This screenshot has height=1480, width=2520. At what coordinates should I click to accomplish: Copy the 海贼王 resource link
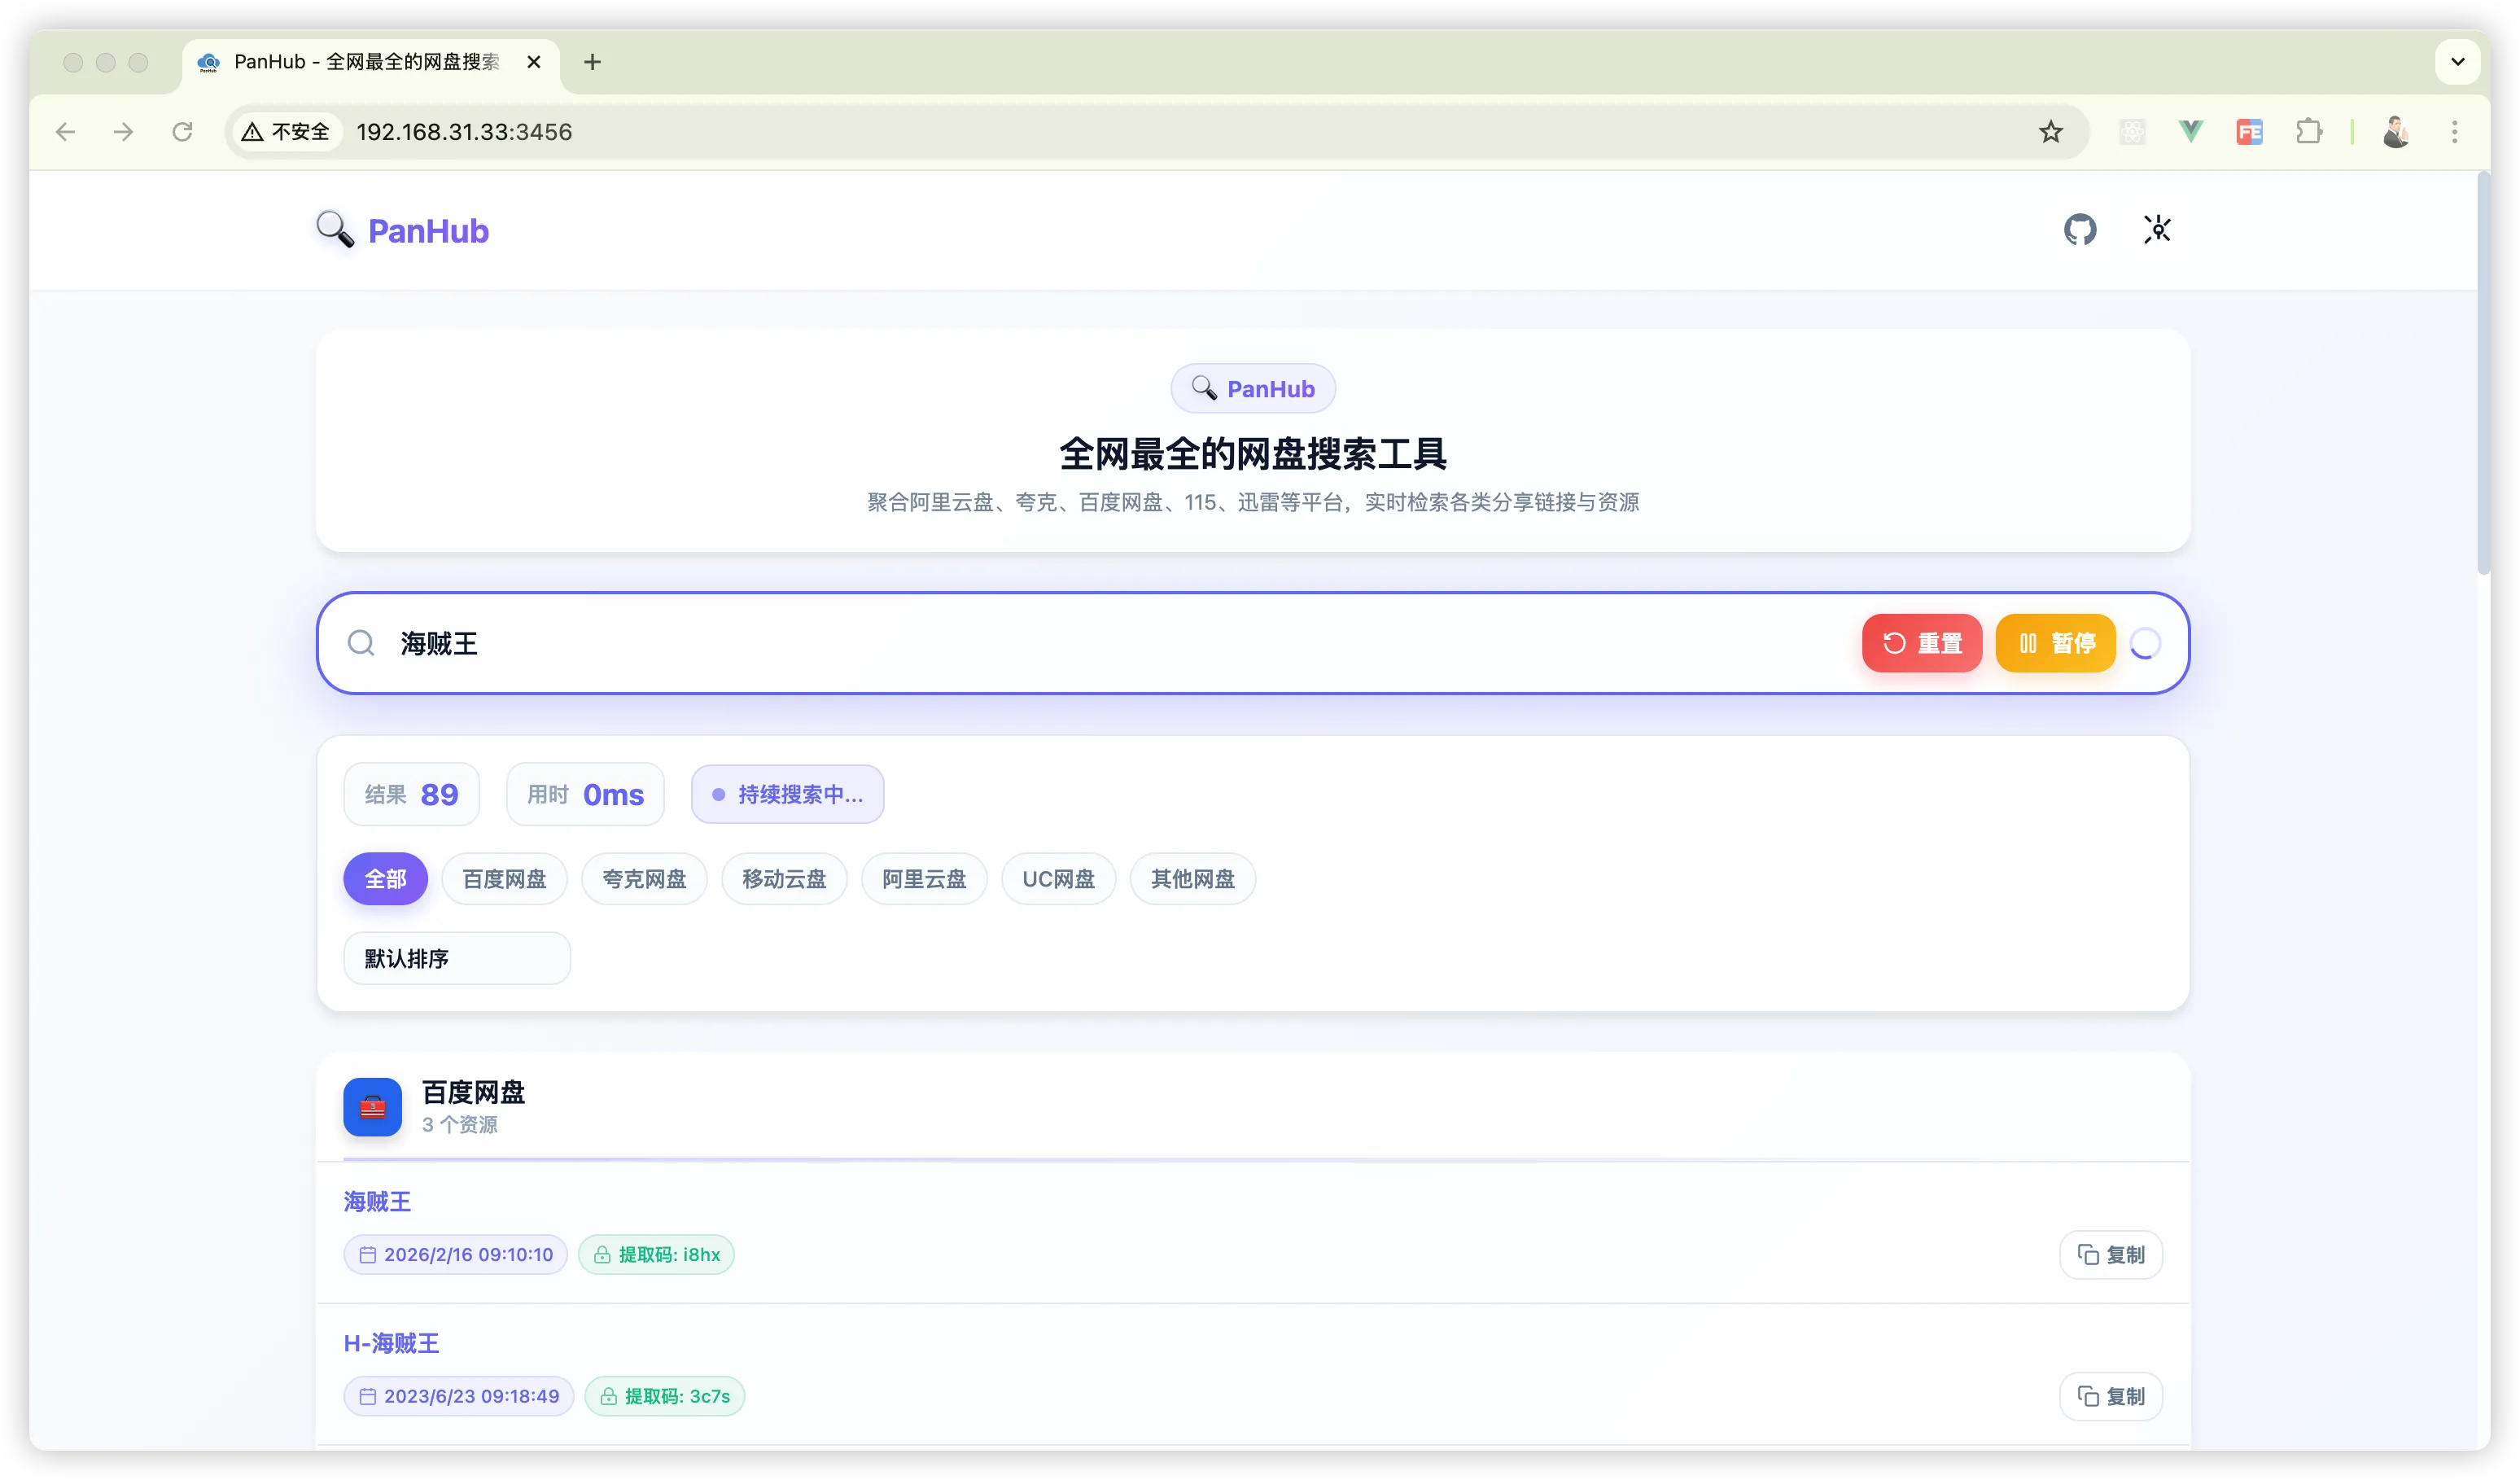2111,1255
